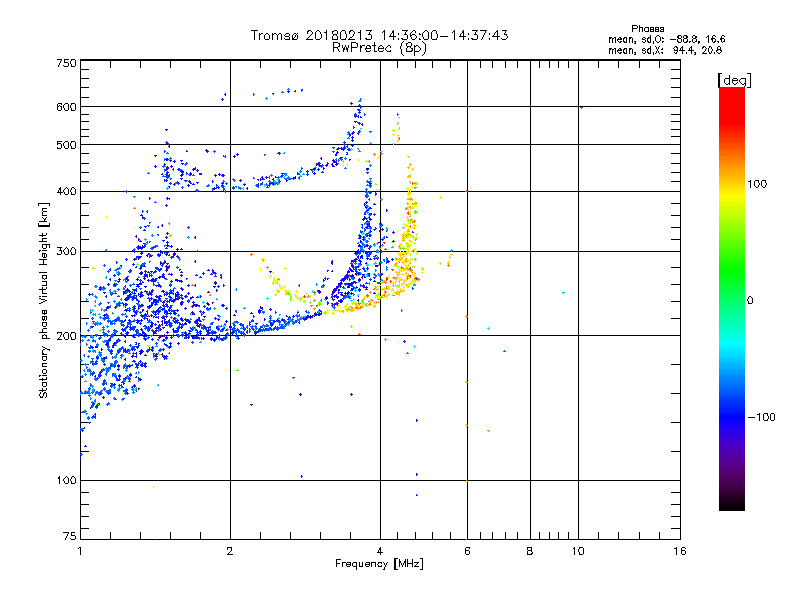Image resolution: width=800 pixels, height=600 pixels.
Task: Click the y-axis tick label '100'
Action: tap(66, 481)
